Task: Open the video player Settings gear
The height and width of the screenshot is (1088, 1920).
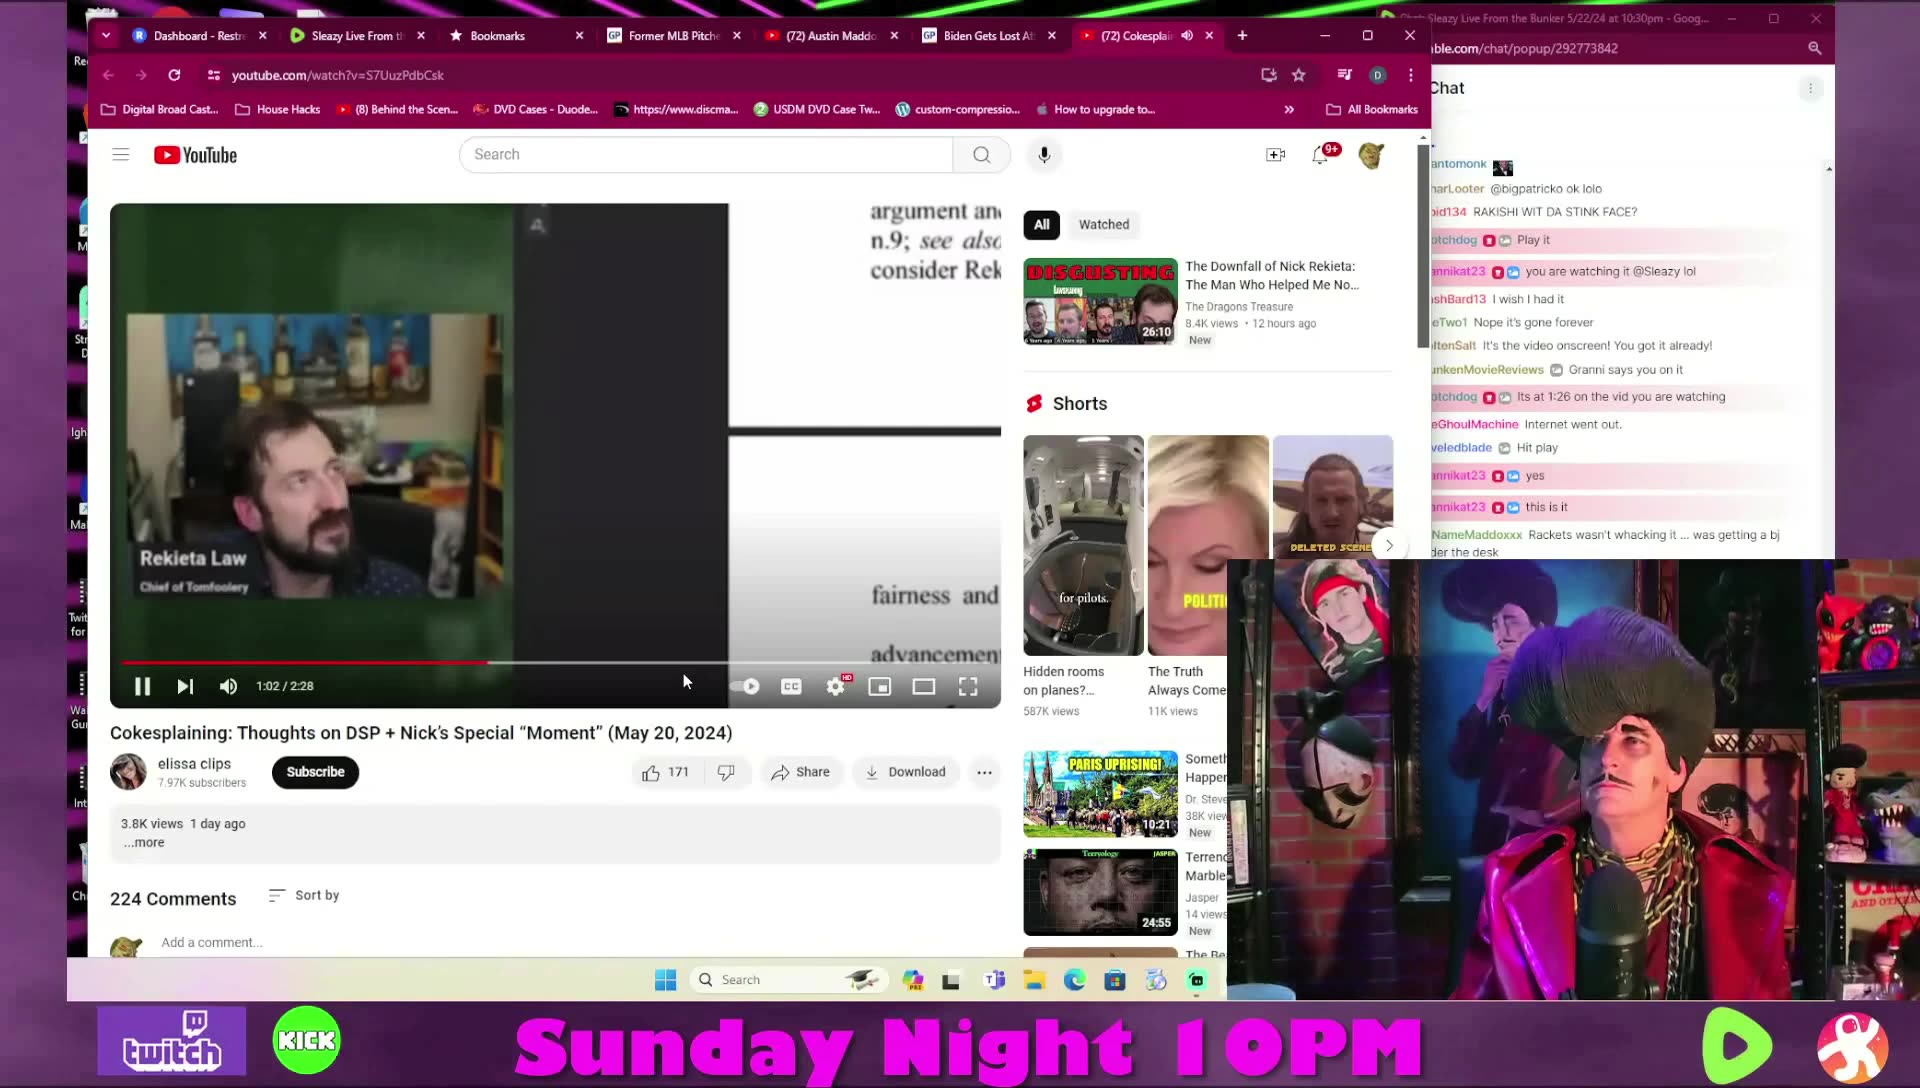Action: click(x=835, y=686)
